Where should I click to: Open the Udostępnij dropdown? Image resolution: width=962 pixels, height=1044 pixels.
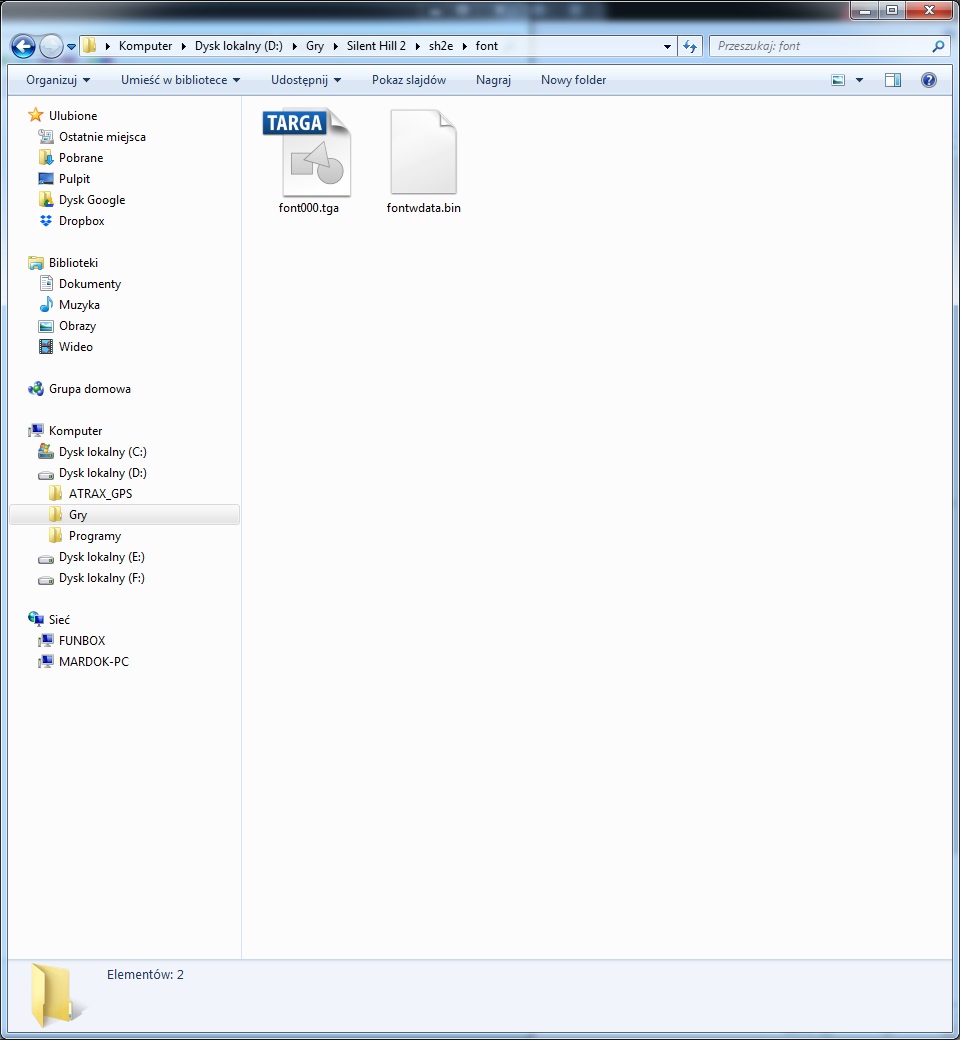(306, 80)
